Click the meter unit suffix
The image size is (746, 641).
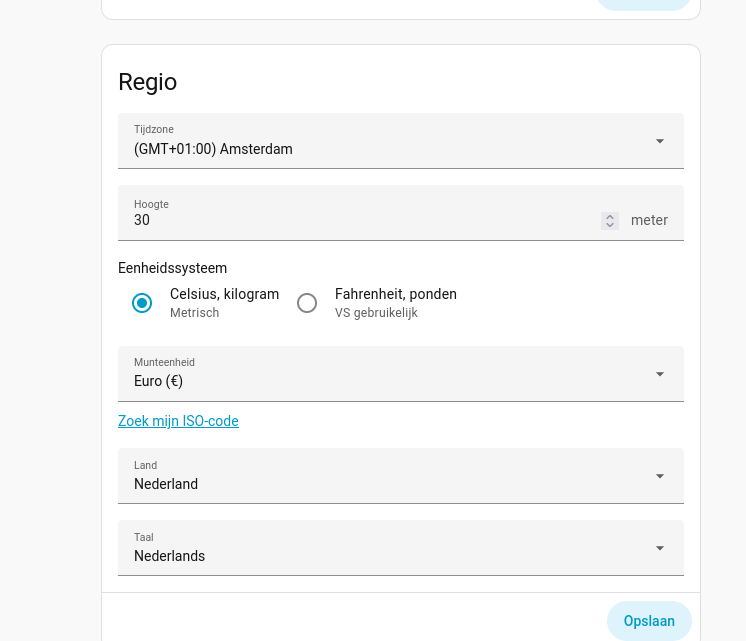point(649,220)
